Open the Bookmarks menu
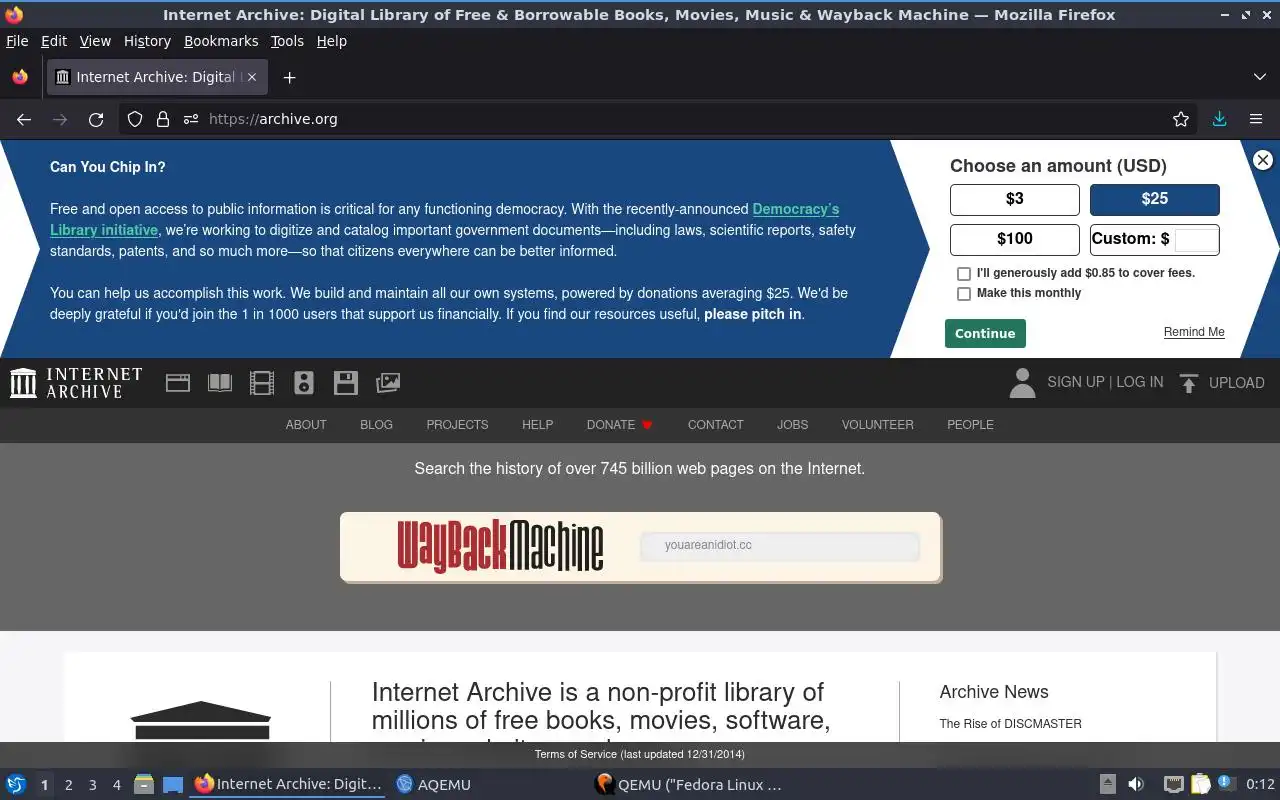This screenshot has height=800, width=1280. [x=221, y=41]
